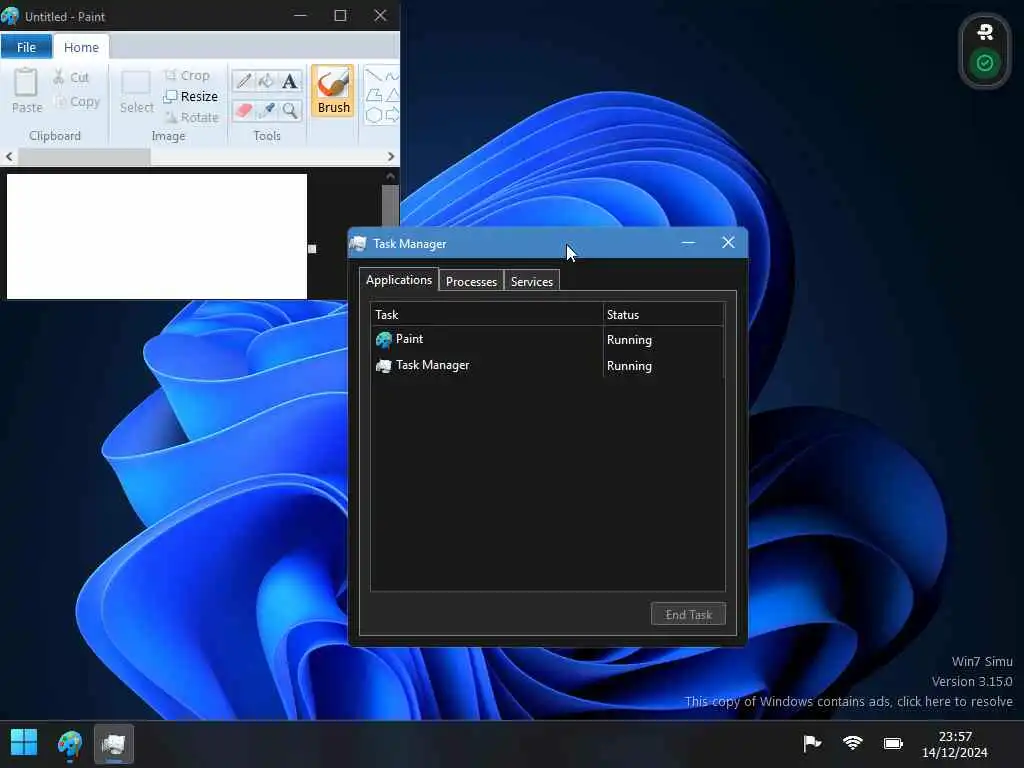This screenshot has width=1024, height=768.
Task: Click the Paint ribbon horizontal scrollbar thumb
Action: [84, 157]
